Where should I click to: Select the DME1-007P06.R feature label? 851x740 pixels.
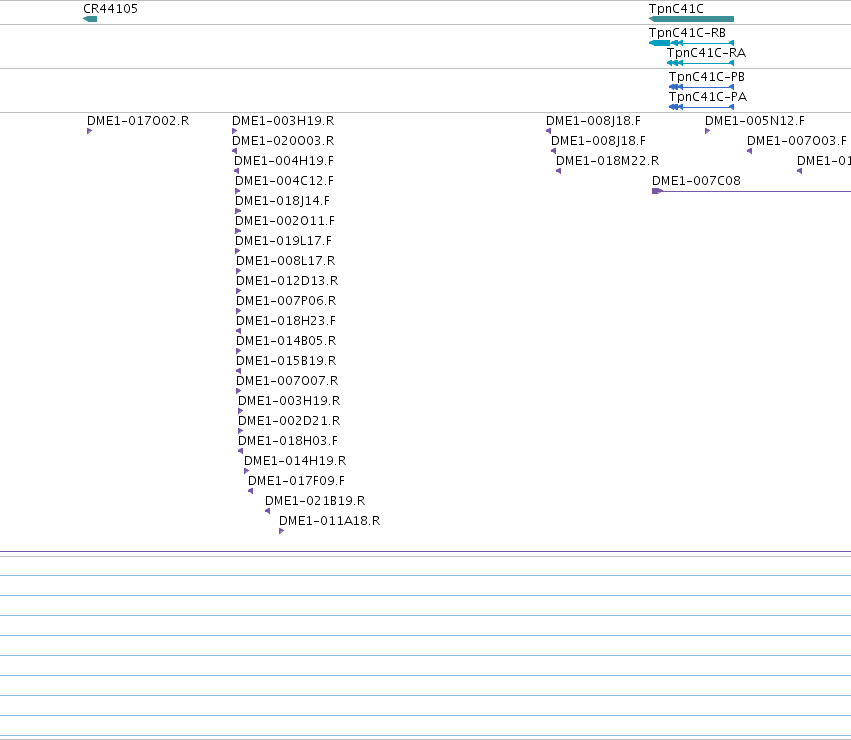286,301
